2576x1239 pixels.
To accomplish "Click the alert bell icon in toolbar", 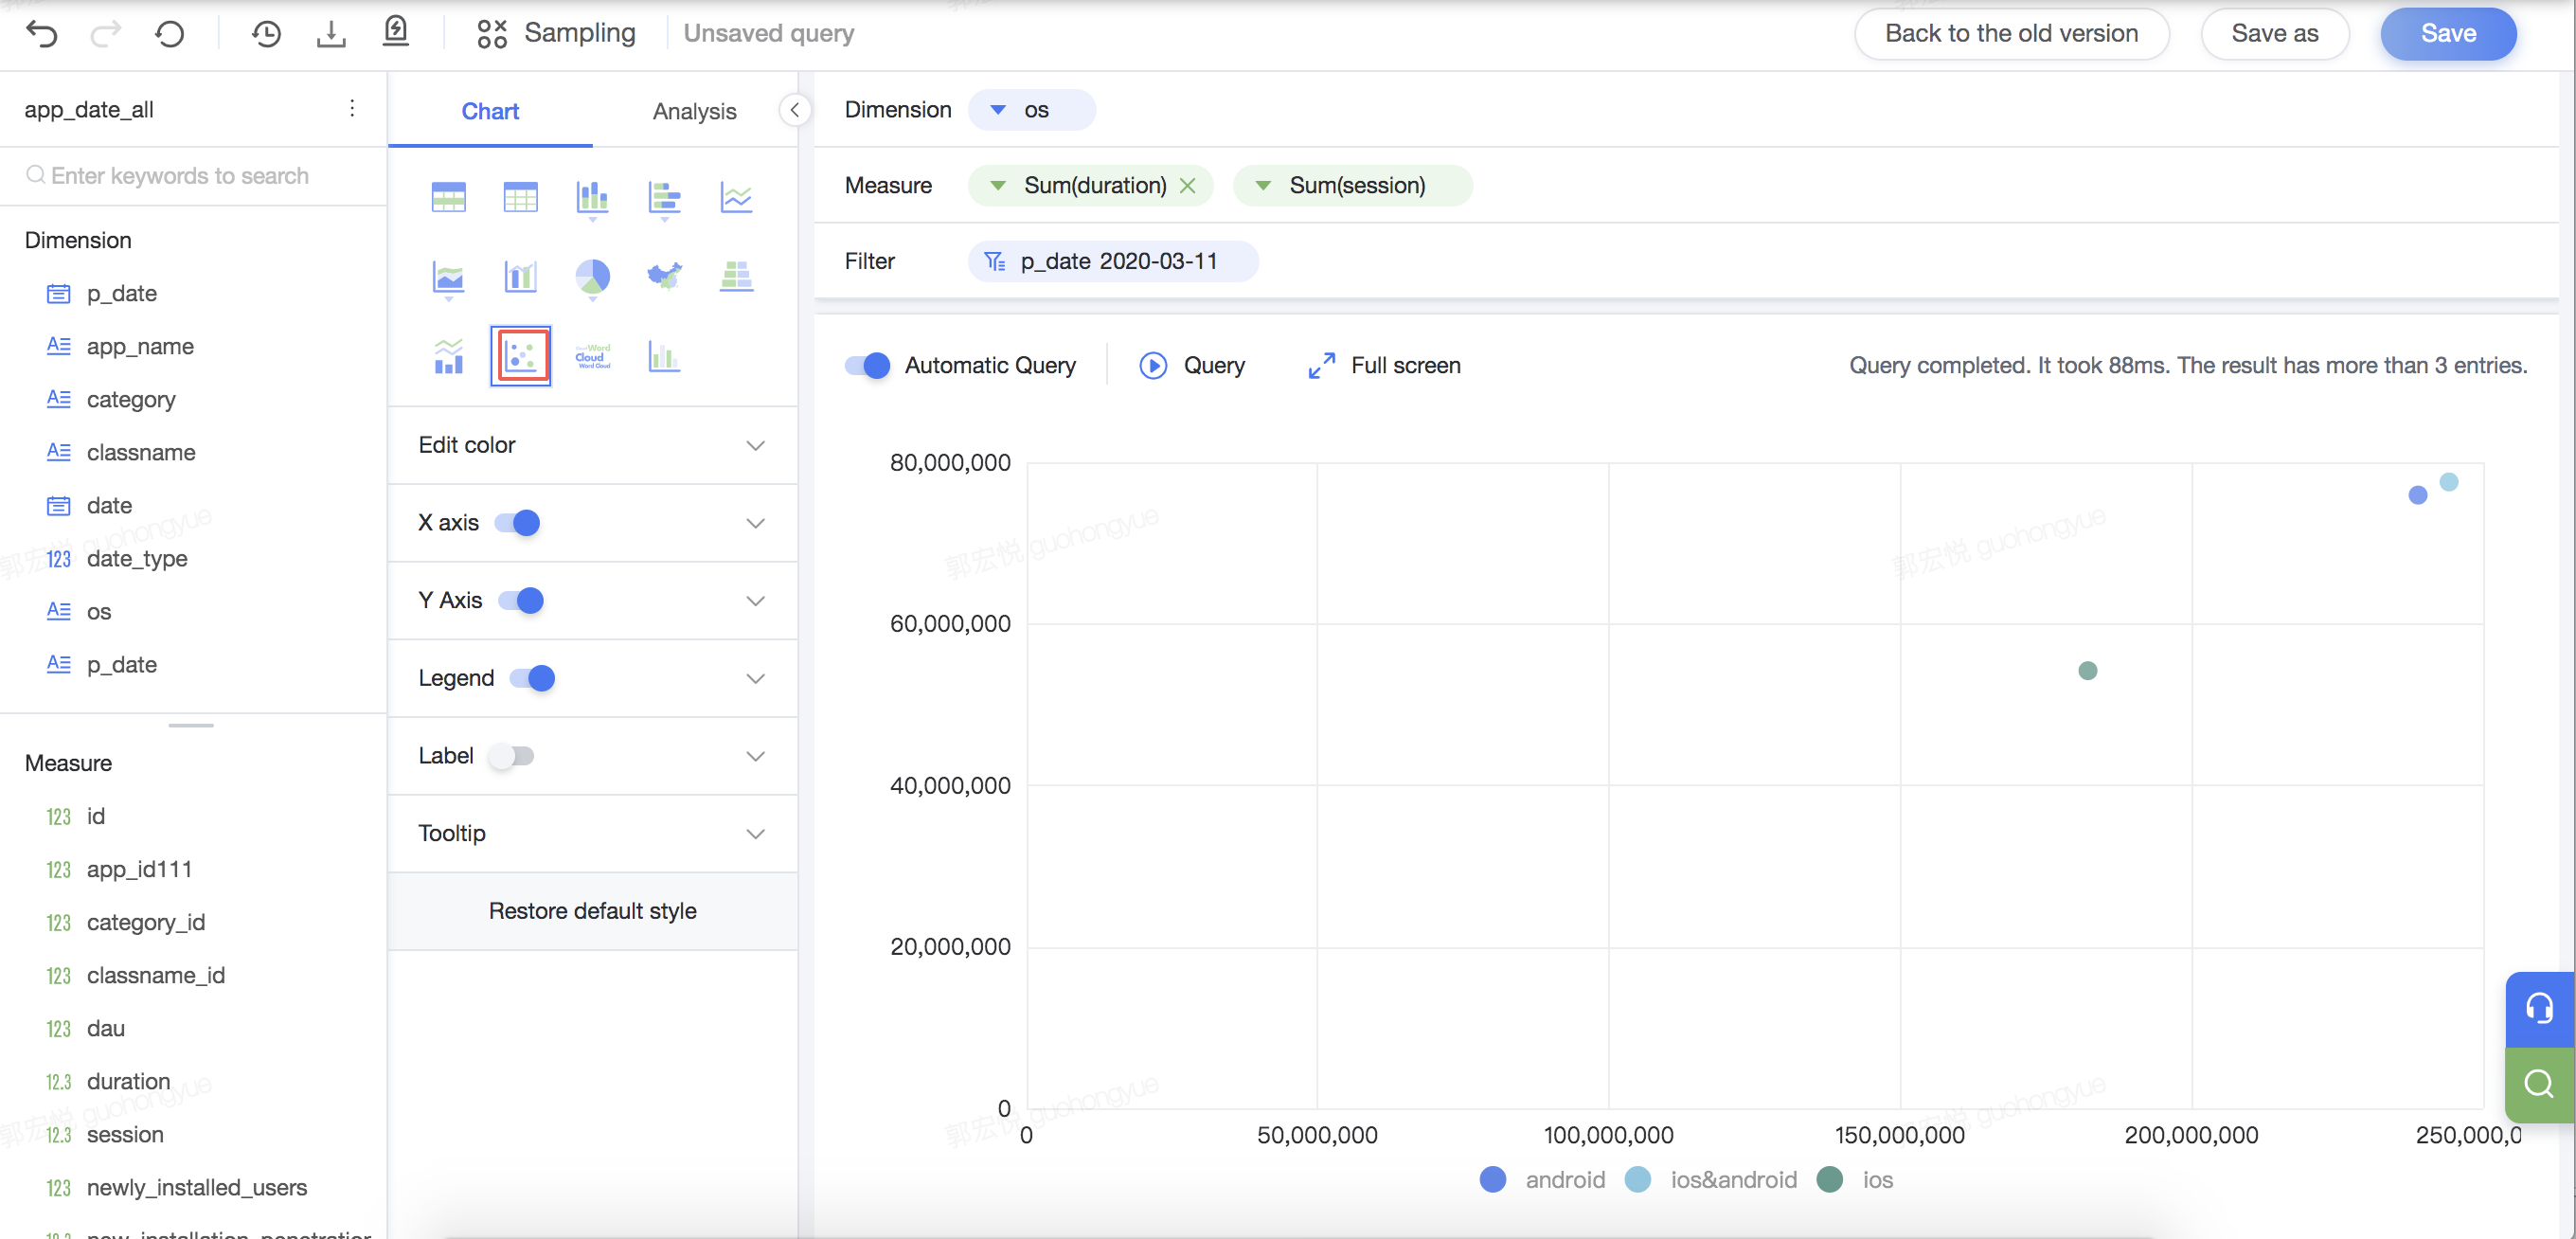I will click(x=396, y=32).
